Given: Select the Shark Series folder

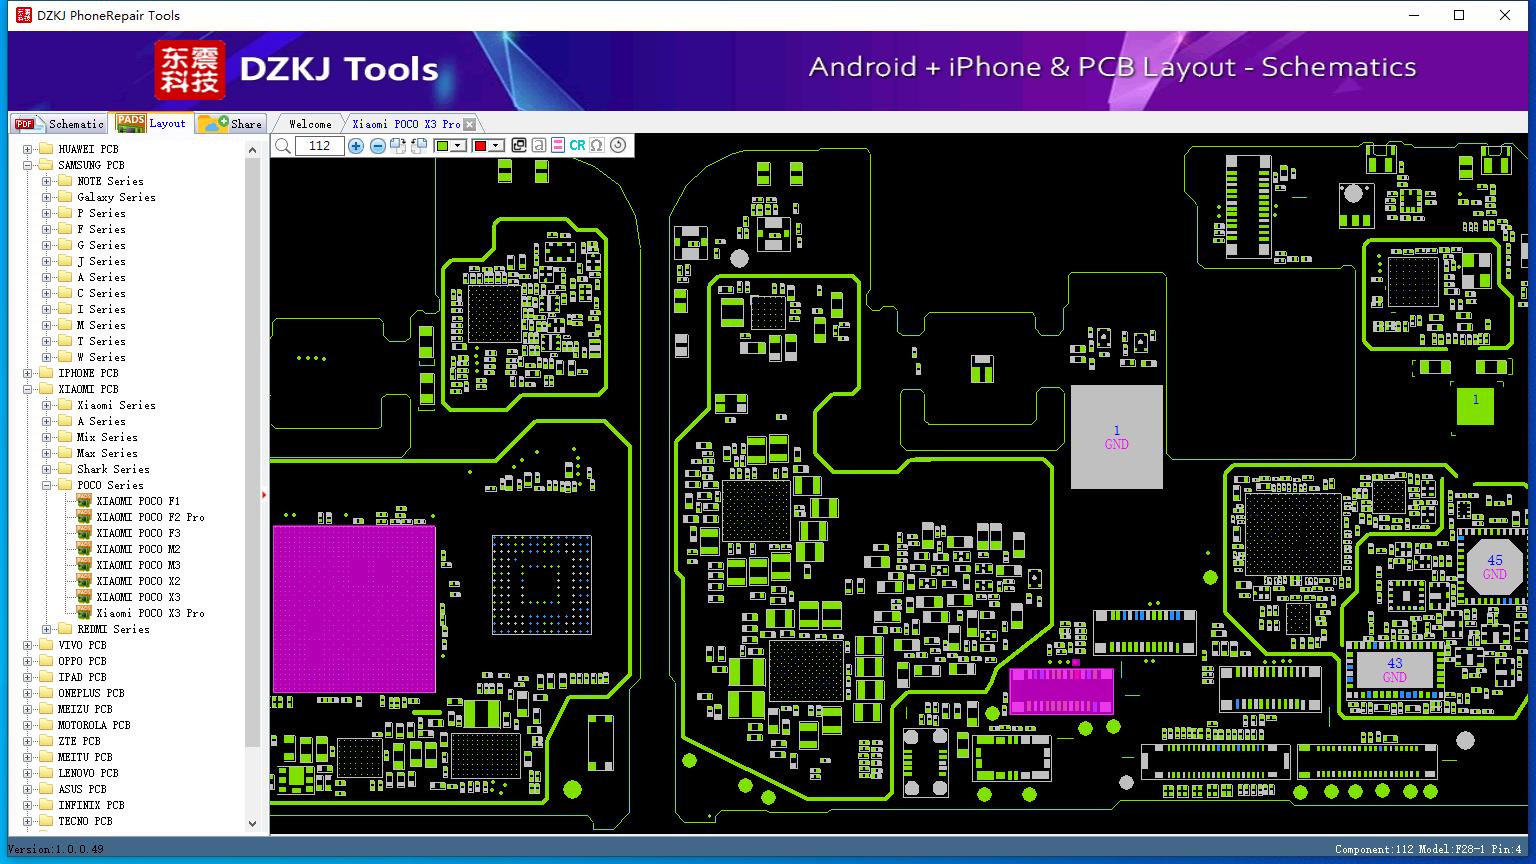Looking at the screenshot, I should 113,469.
